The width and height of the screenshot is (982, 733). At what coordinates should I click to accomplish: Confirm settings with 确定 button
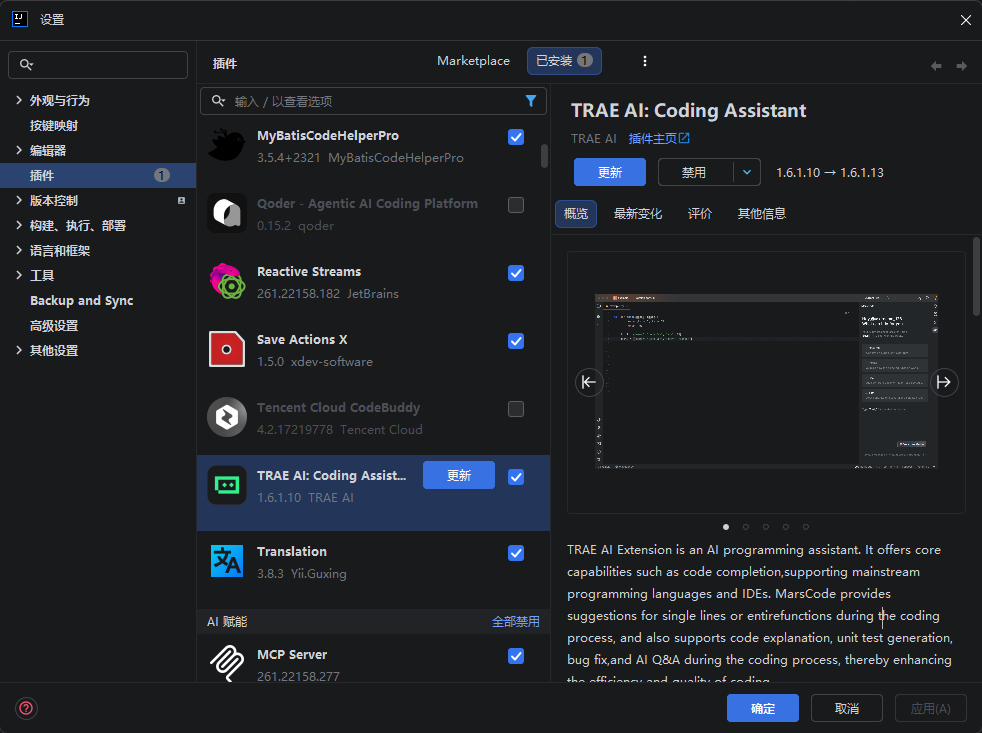pyautogui.click(x=763, y=708)
